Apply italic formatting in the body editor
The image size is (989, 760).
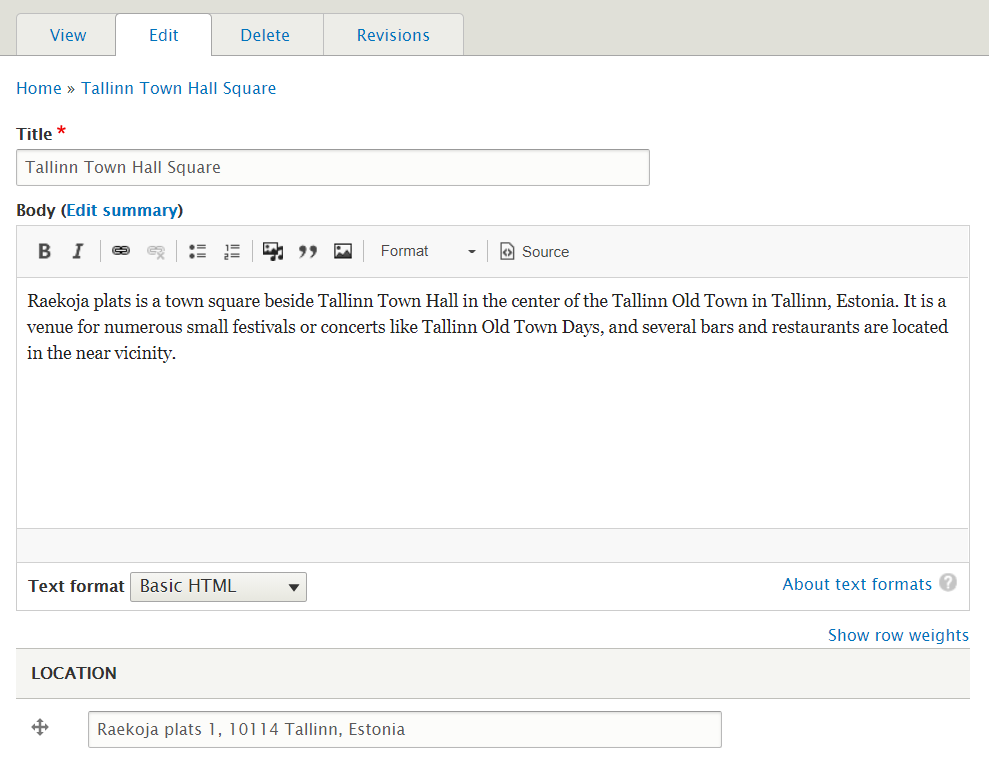tap(78, 251)
